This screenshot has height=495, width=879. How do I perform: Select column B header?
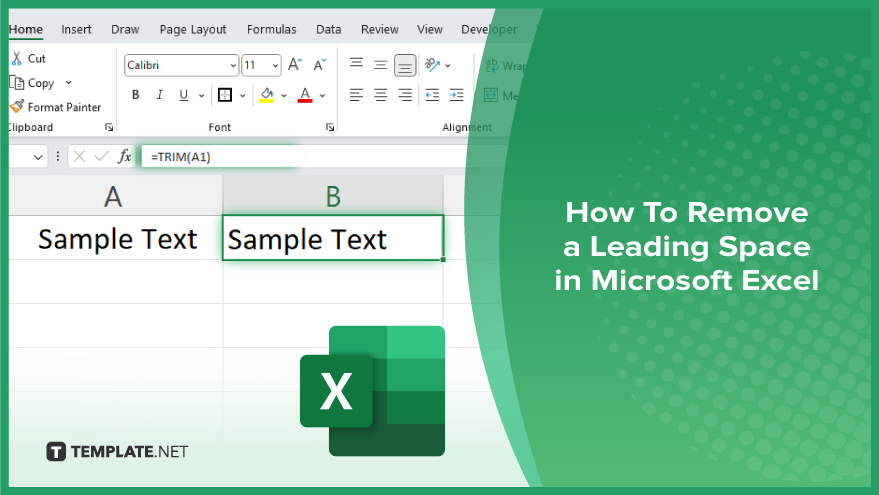(x=333, y=196)
